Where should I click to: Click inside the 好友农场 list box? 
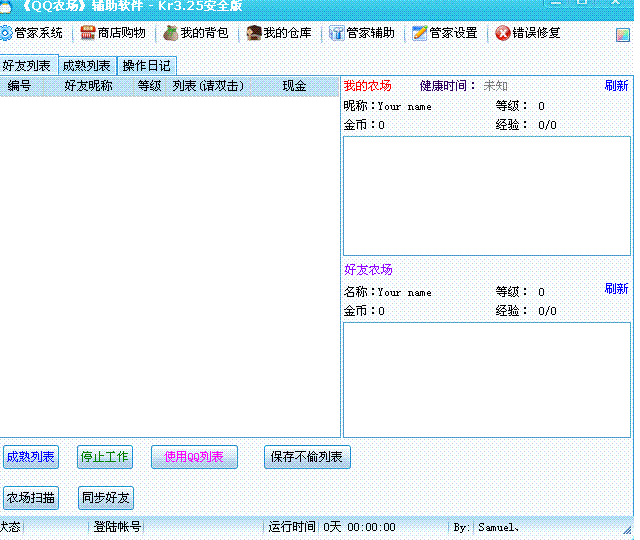tap(487, 380)
